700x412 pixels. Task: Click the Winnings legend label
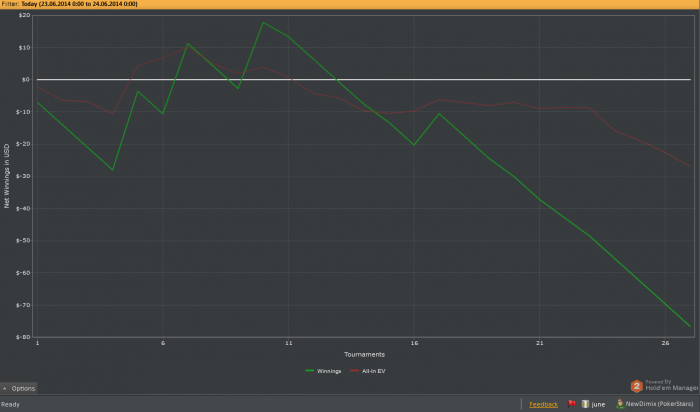329,371
